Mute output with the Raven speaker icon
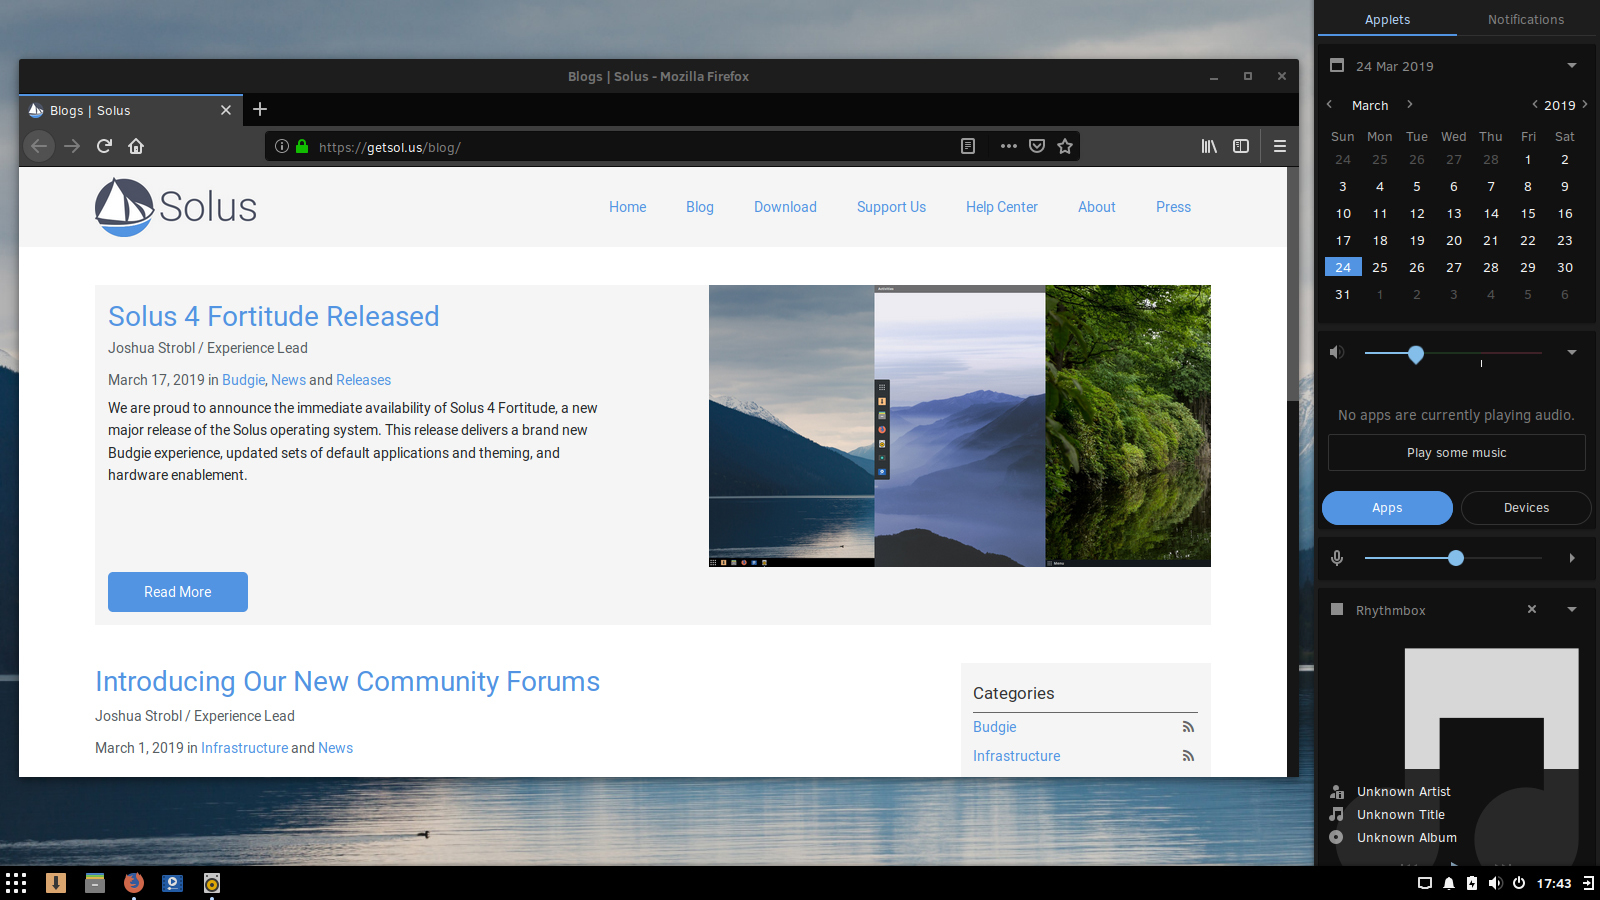 pyautogui.click(x=1337, y=352)
